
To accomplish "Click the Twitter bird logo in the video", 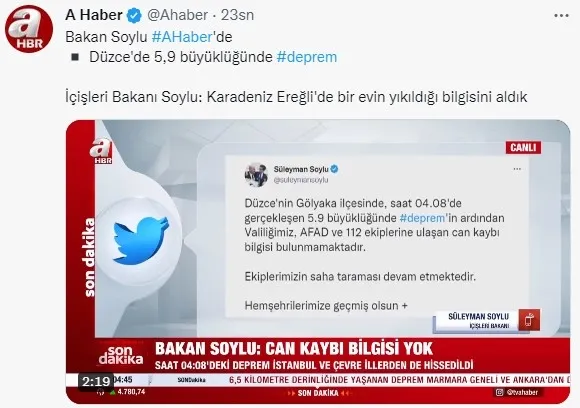I will click(141, 241).
